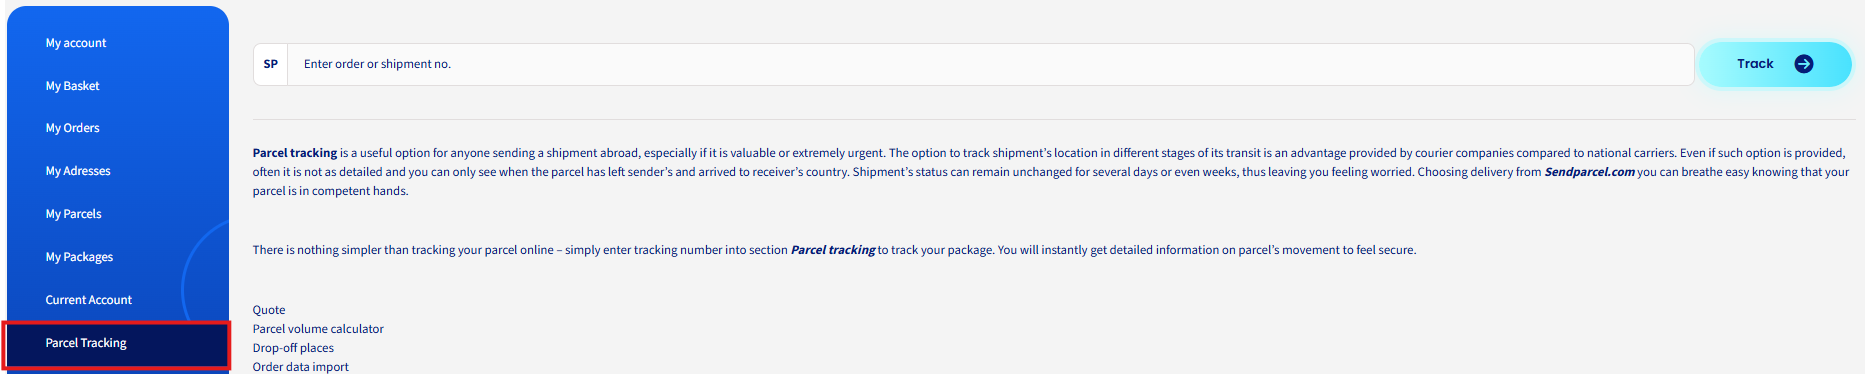Image resolution: width=1865 pixels, height=374 pixels.
Task: Click the Sendparcel.com link in text
Action: (x=1589, y=172)
